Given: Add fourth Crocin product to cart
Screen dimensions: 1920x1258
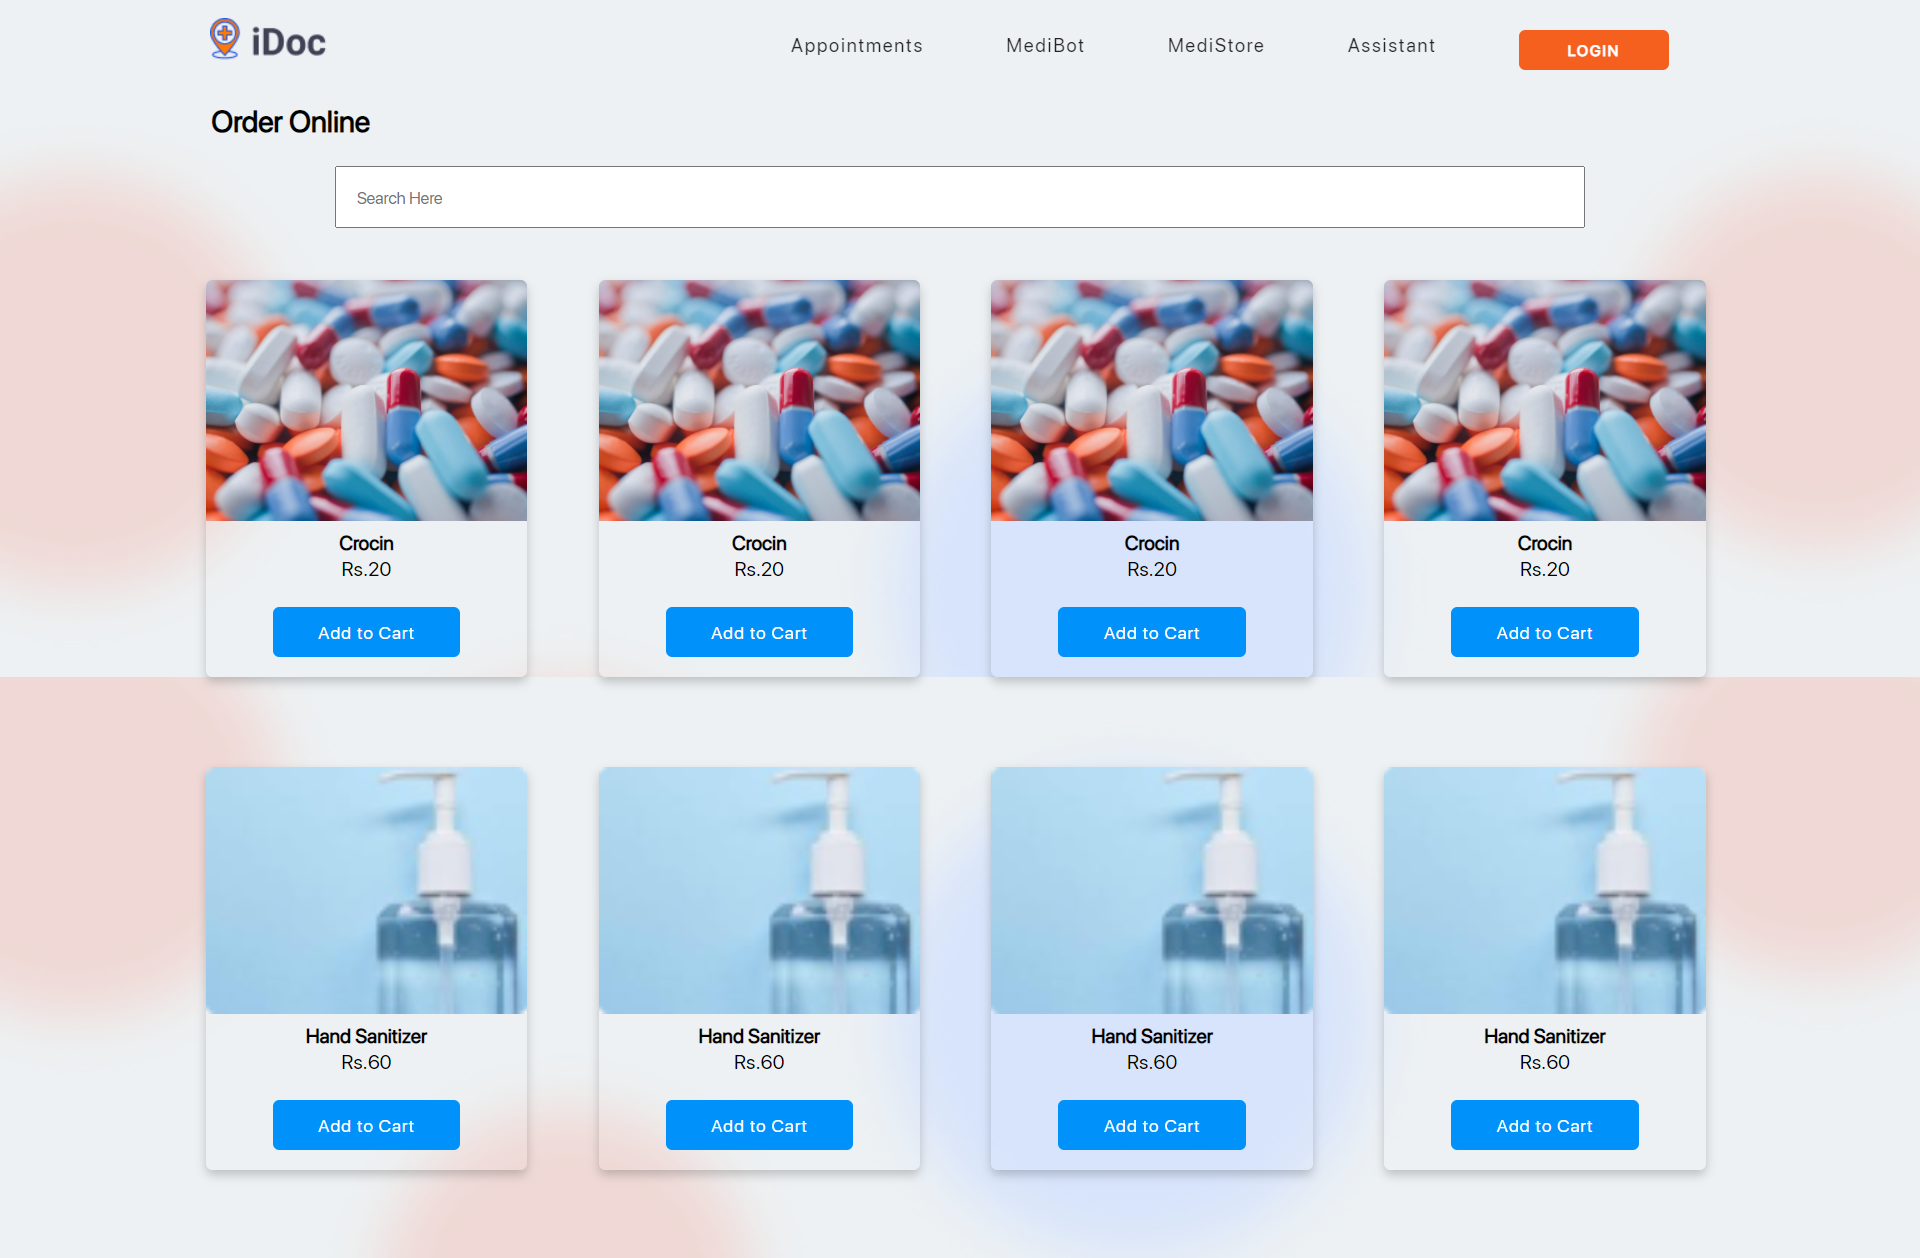Looking at the screenshot, I should click(x=1544, y=632).
